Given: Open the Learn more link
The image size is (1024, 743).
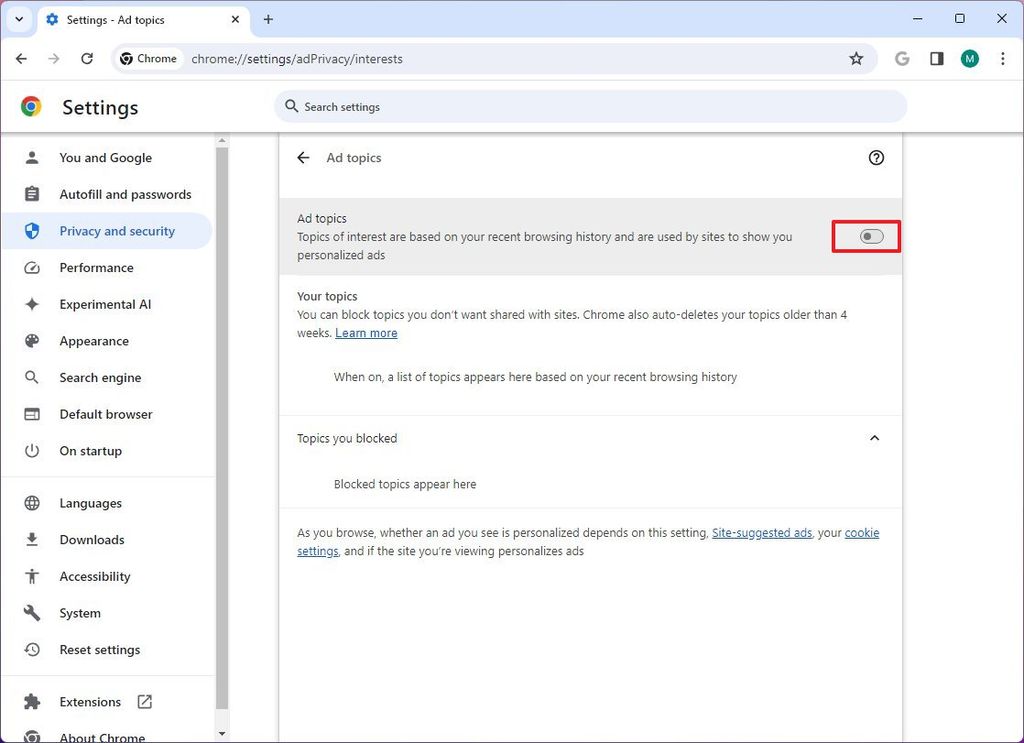Looking at the screenshot, I should pyautogui.click(x=366, y=332).
